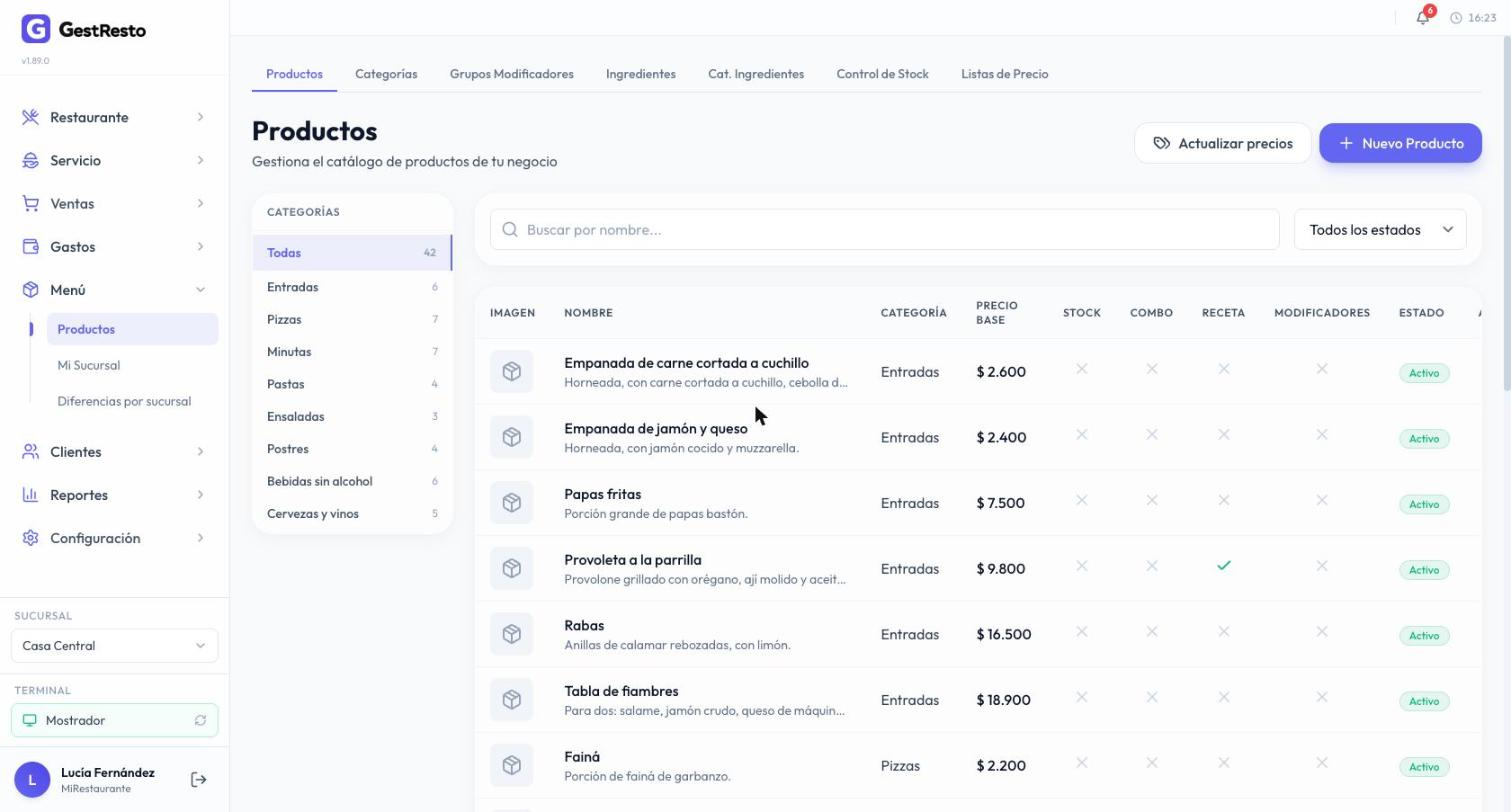The height and width of the screenshot is (812, 1511).
Task: Click the refresh icon in Mostrador terminal
Action: click(x=200, y=721)
